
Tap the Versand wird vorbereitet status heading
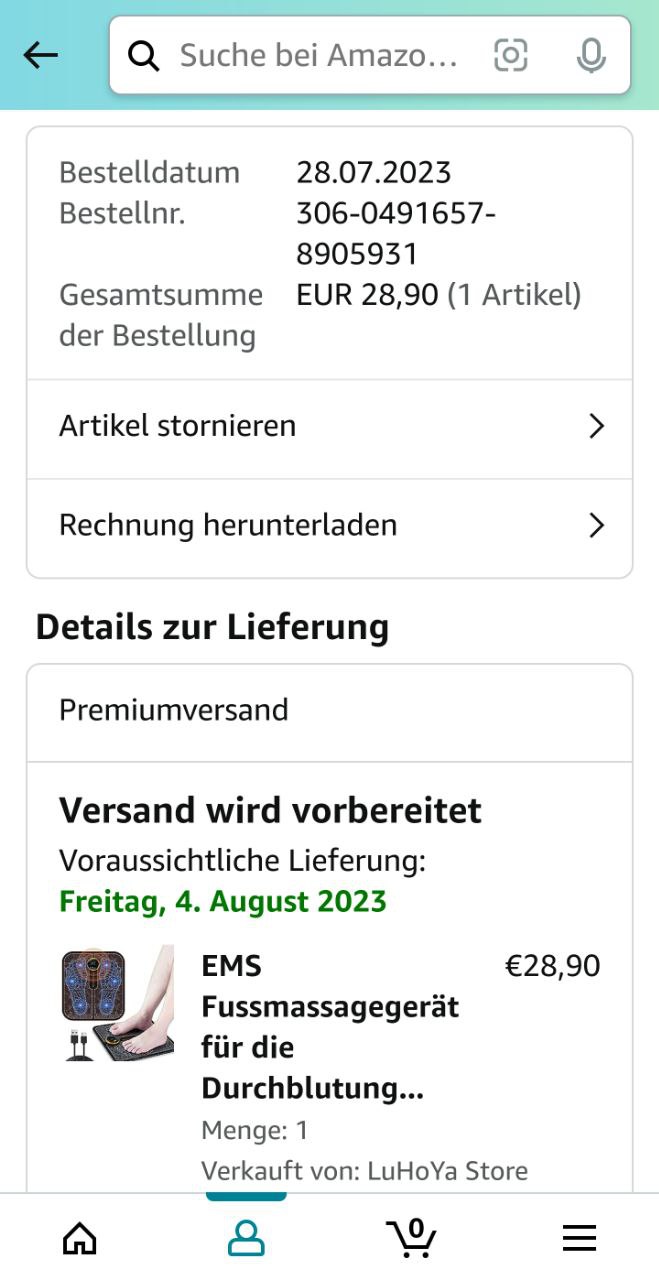coord(270,810)
